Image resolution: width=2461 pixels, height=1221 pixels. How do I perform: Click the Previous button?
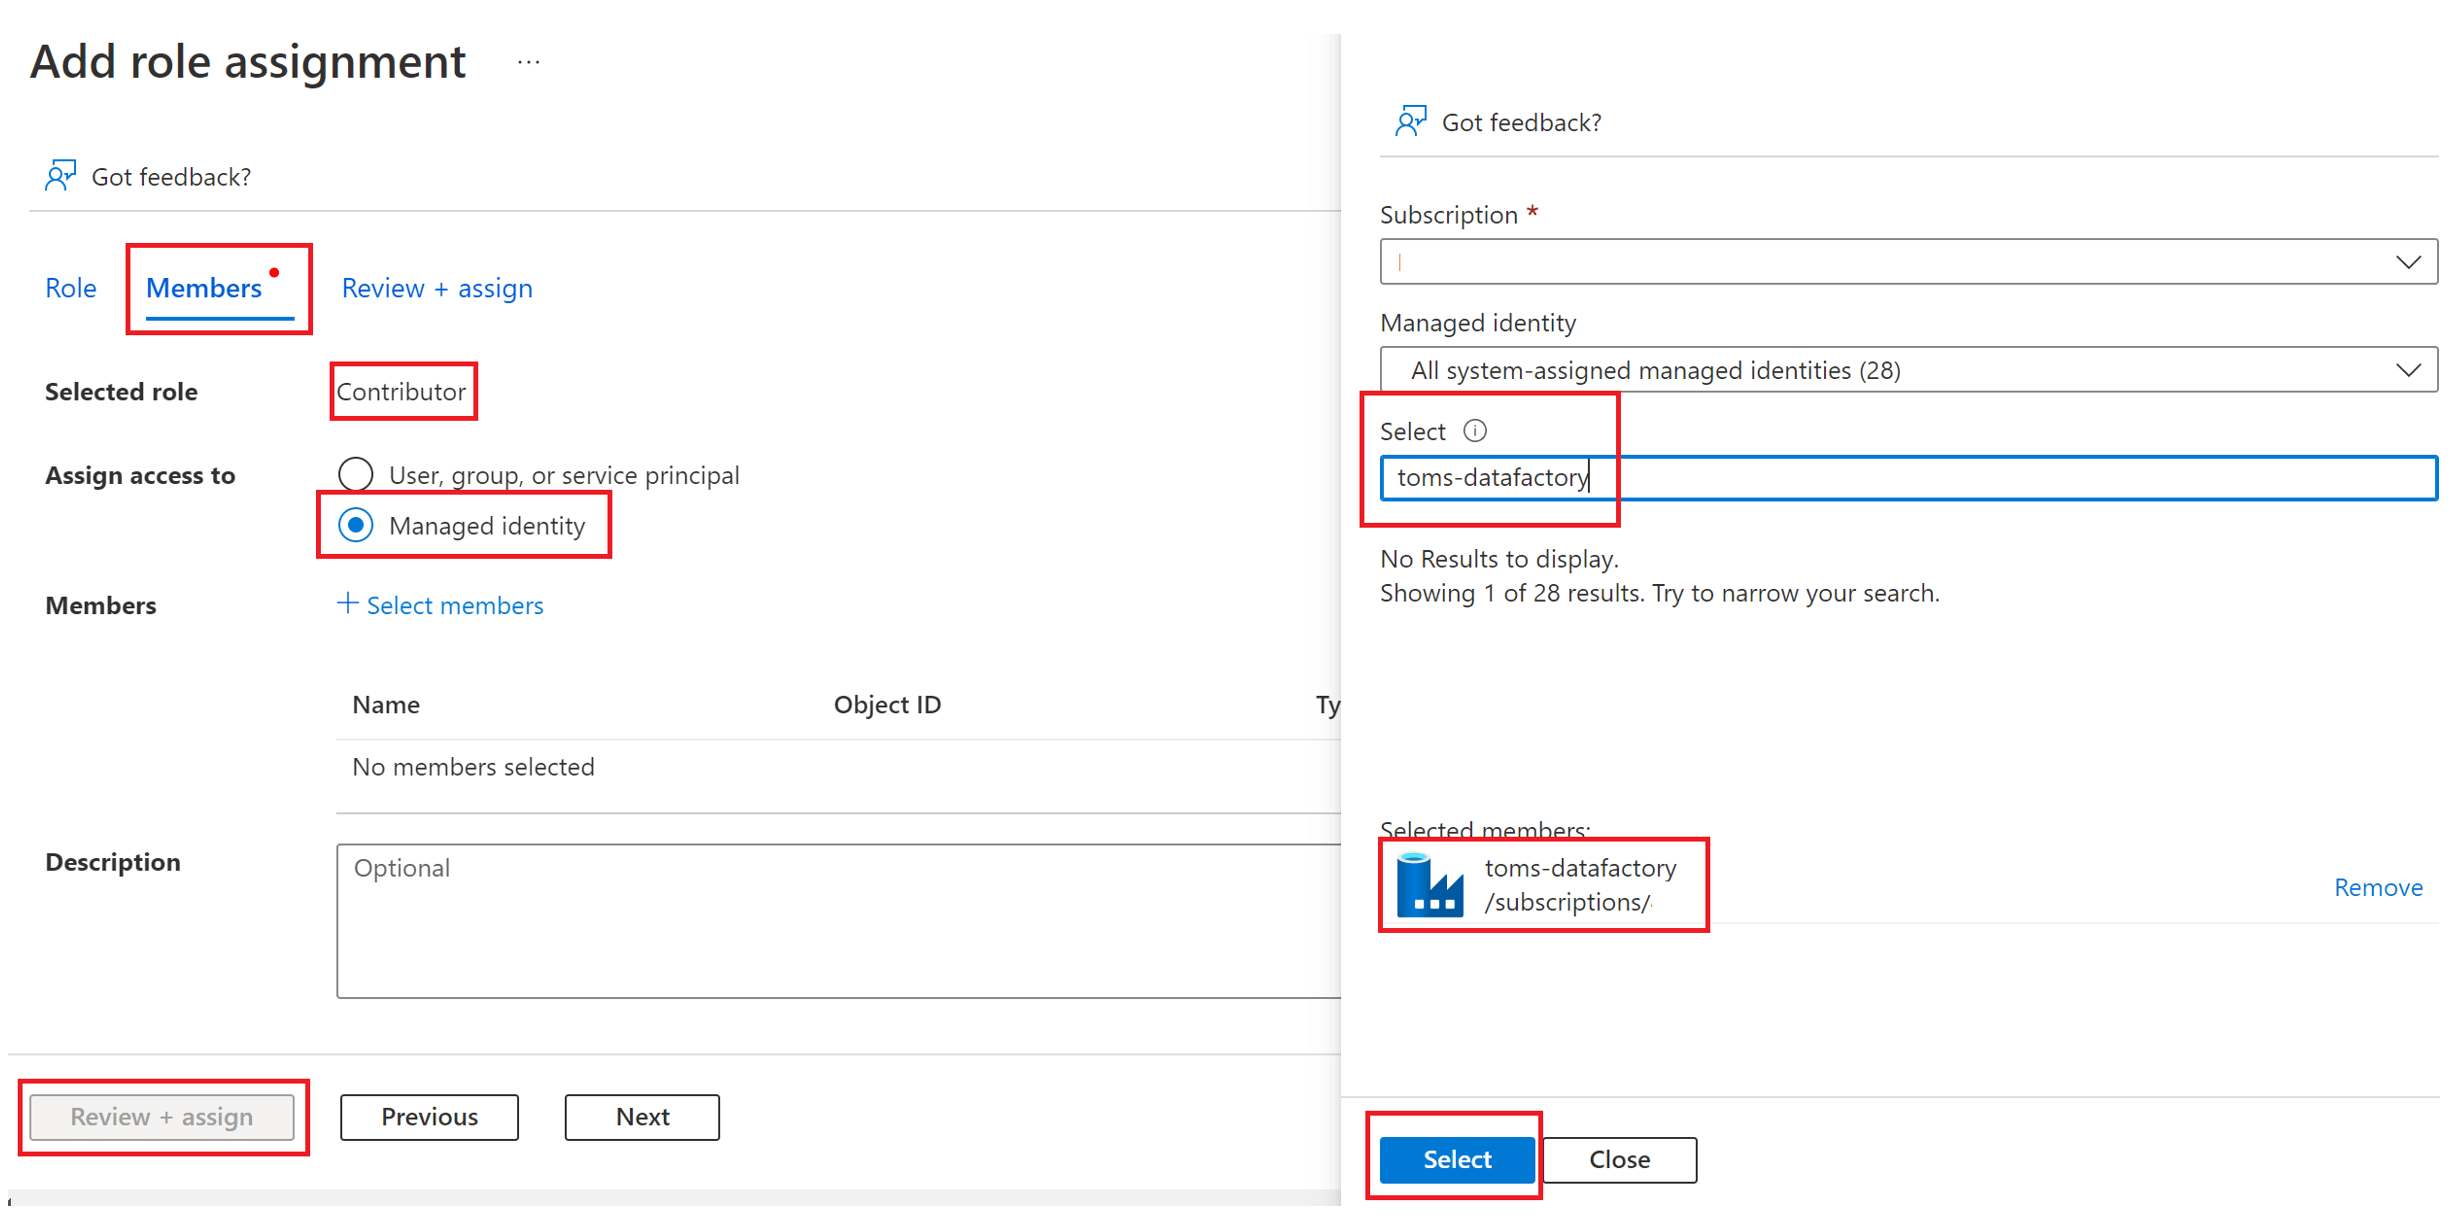[428, 1117]
